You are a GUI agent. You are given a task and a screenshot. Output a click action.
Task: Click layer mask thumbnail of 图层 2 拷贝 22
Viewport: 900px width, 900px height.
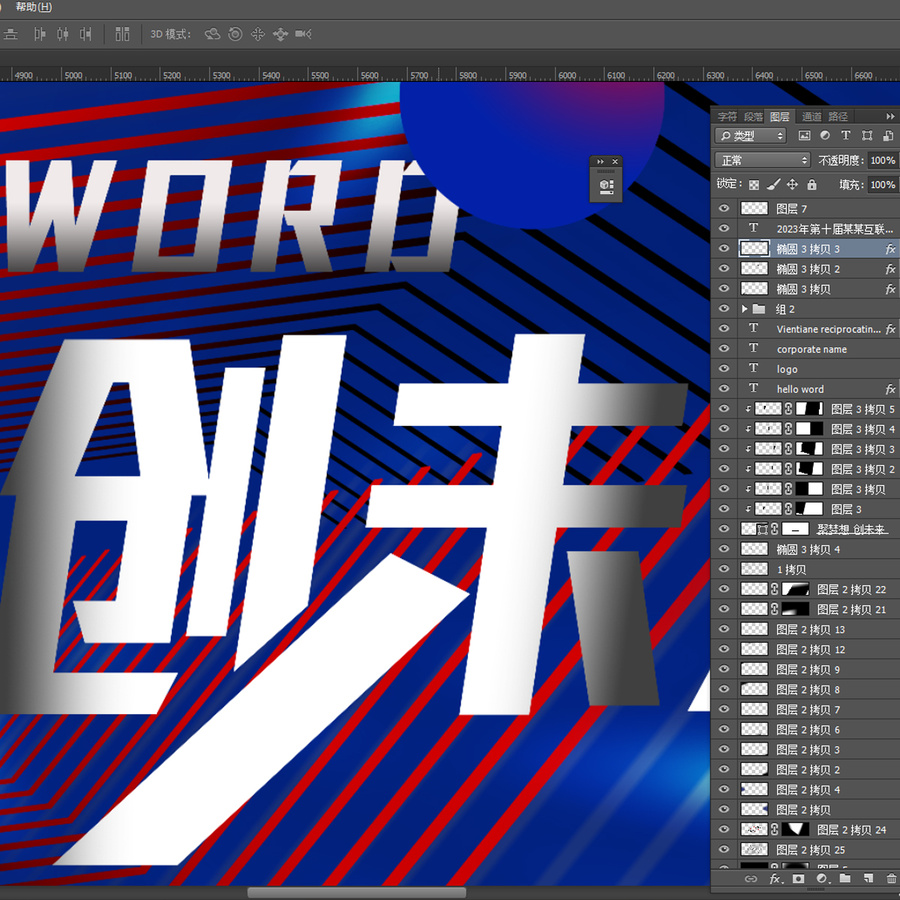[796, 589]
